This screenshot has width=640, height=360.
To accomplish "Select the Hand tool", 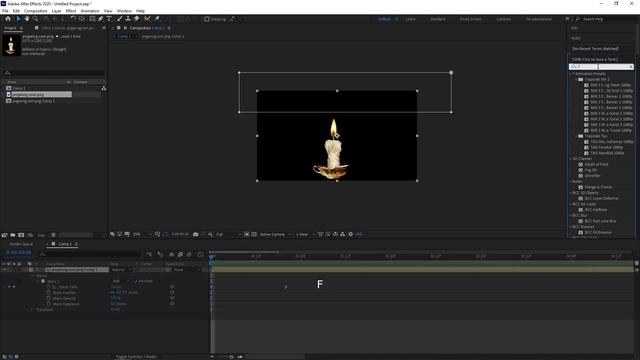I will [27, 19].
